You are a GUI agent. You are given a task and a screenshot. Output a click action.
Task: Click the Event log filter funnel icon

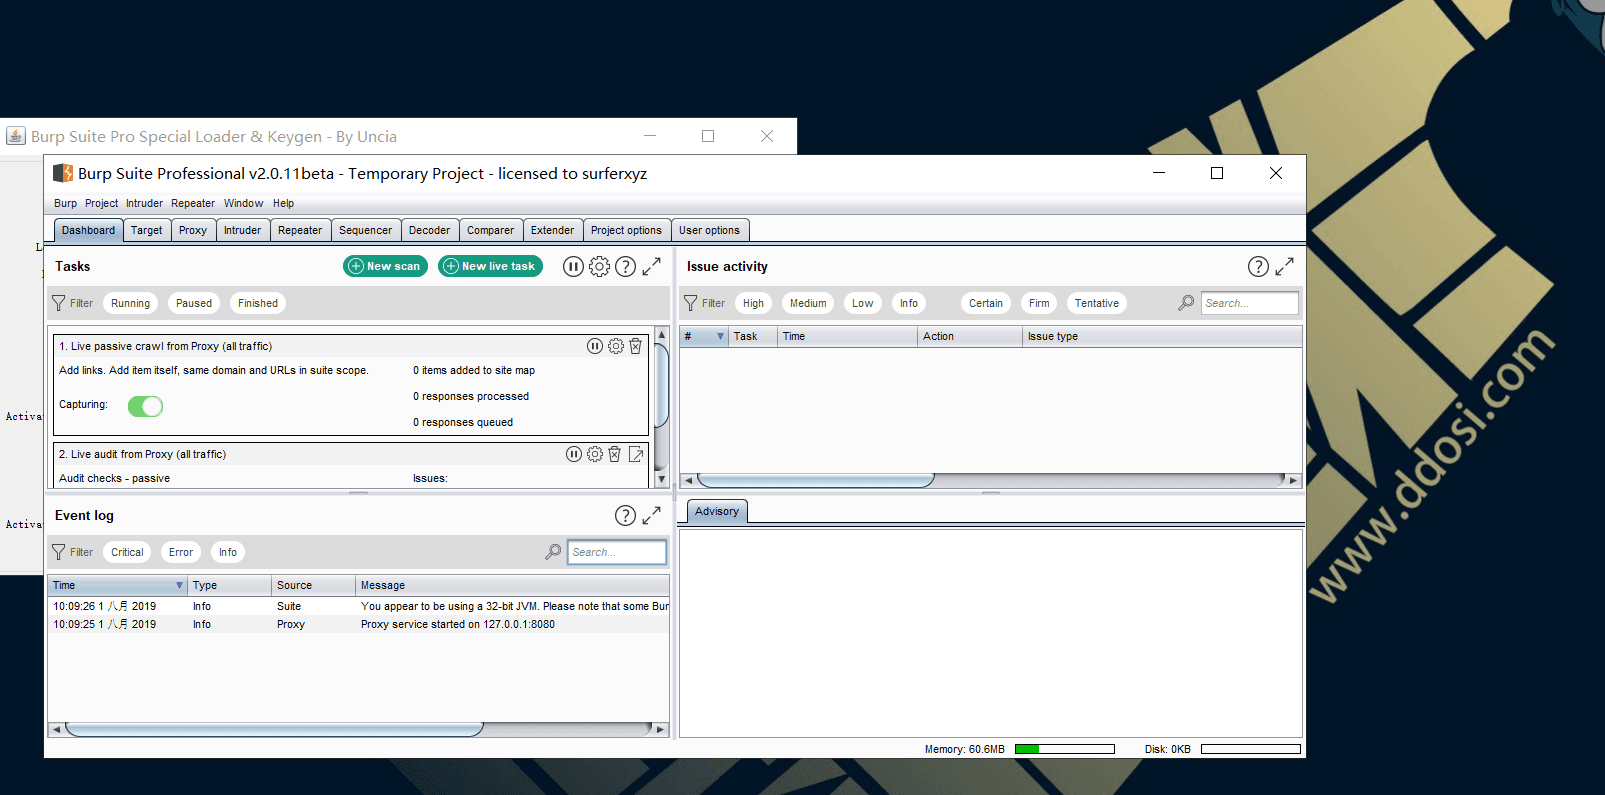(x=59, y=552)
